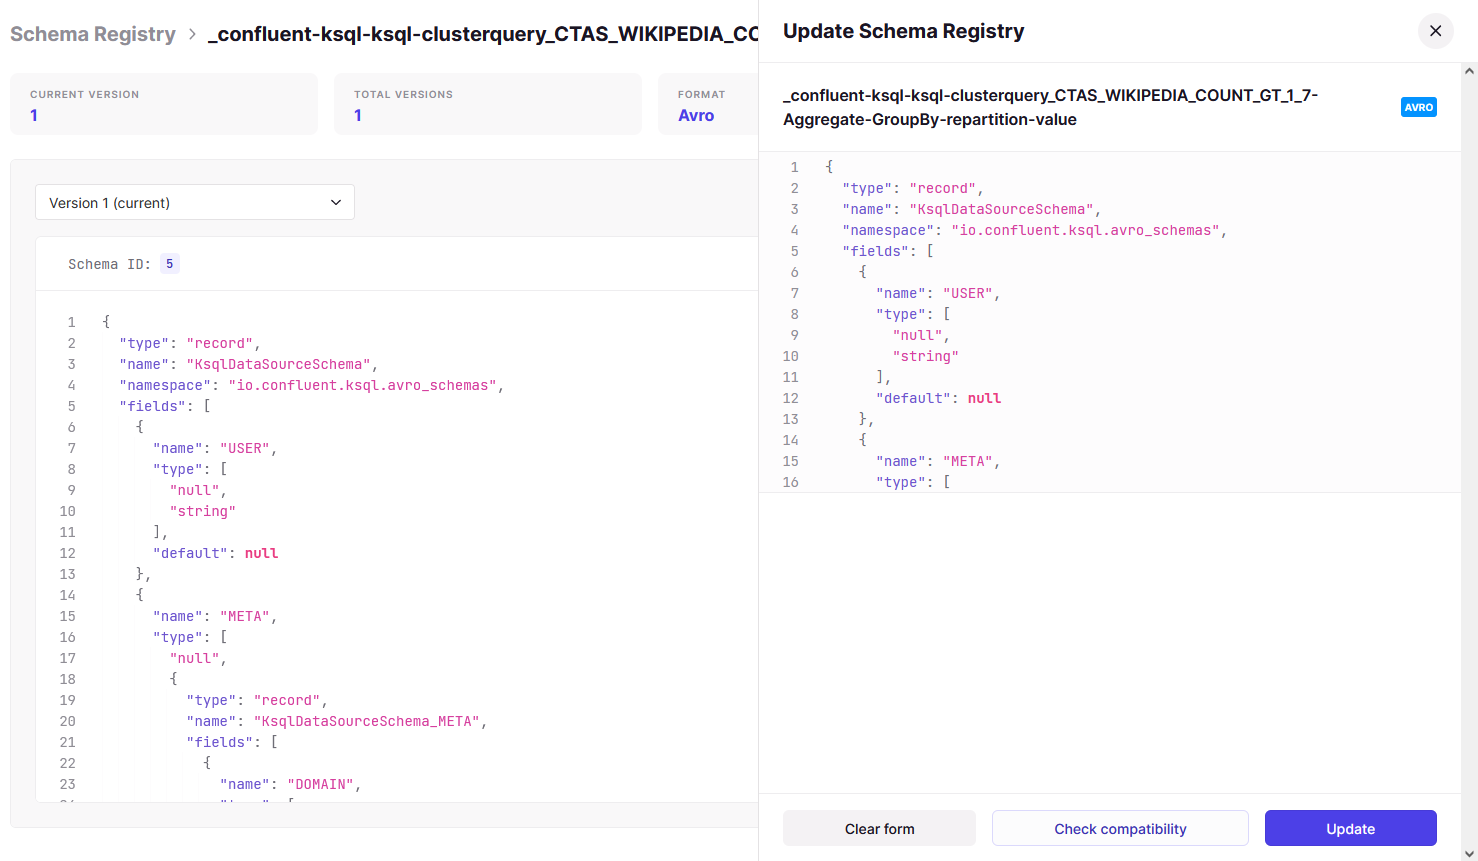This screenshot has width=1478, height=861.
Task: Click the Clear form button
Action: (x=879, y=828)
